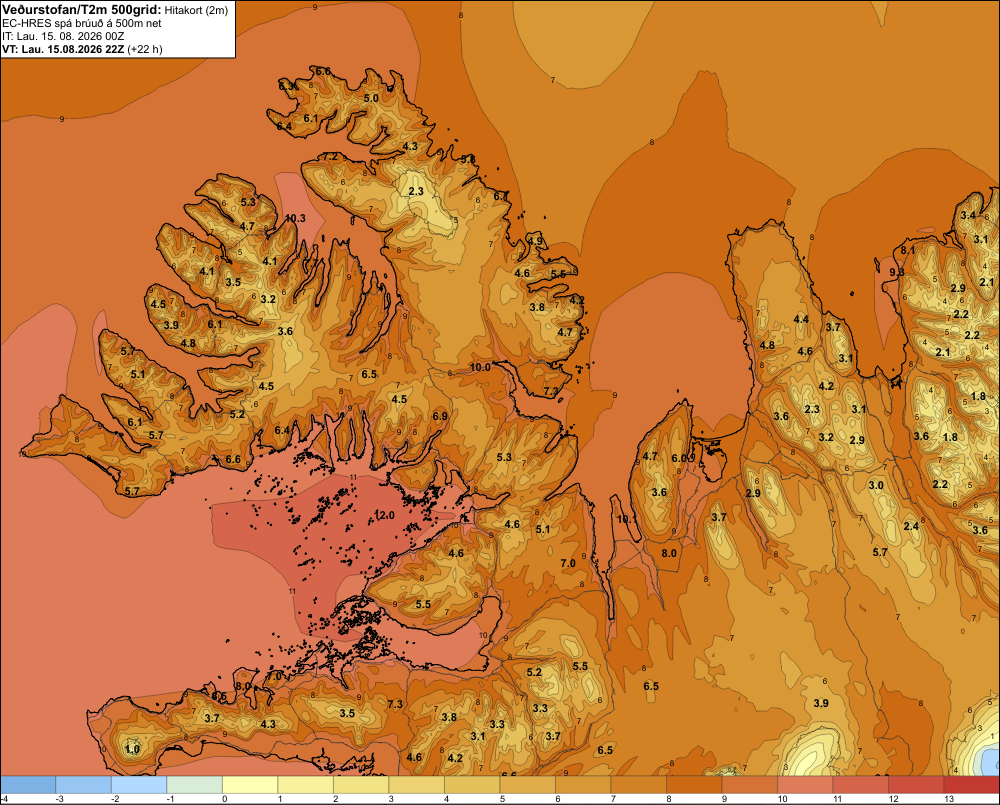Image resolution: width=1000 pixels, height=805 pixels.
Task: Select the 10.0 coastal temperature label
Action: click(x=480, y=367)
